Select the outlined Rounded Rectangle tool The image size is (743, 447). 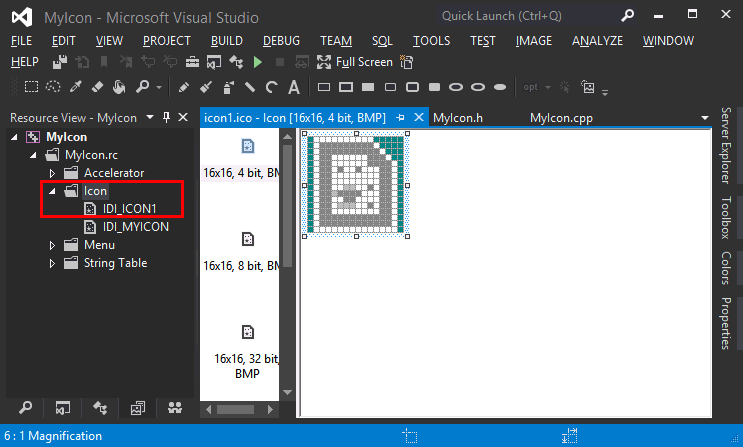[390, 87]
